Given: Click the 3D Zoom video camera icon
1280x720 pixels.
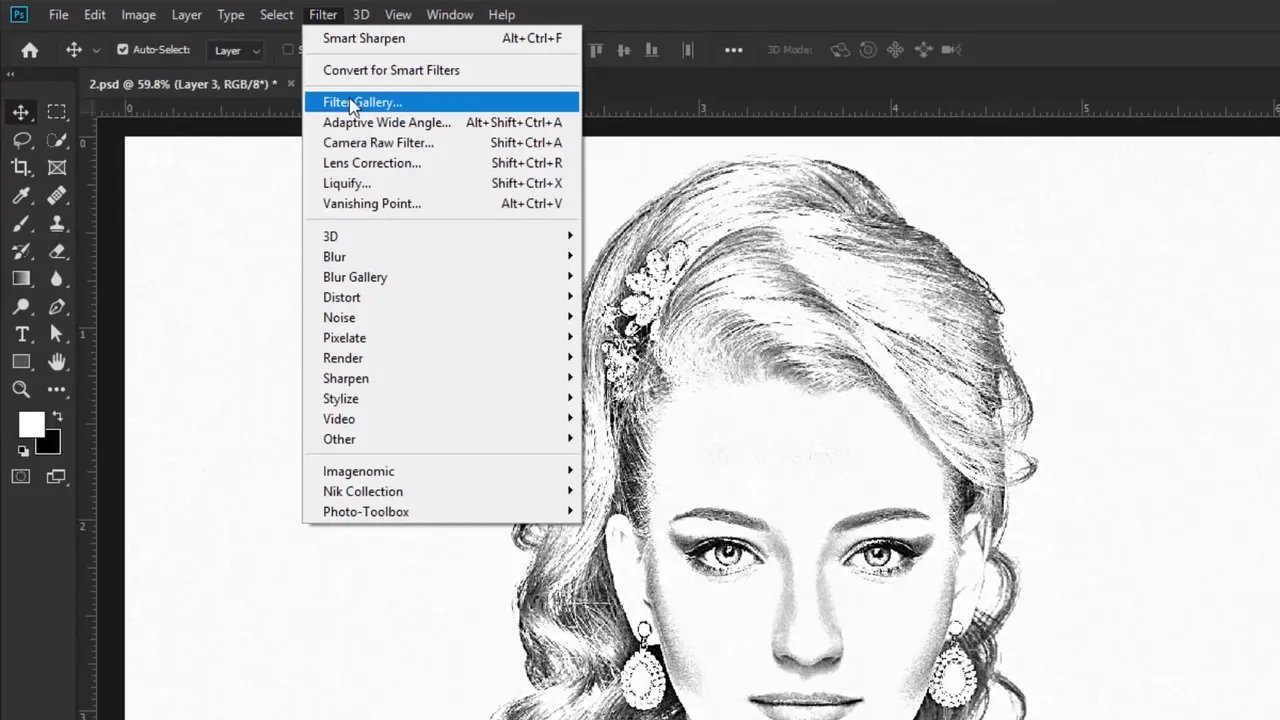Looking at the screenshot, I should [951, 50].
